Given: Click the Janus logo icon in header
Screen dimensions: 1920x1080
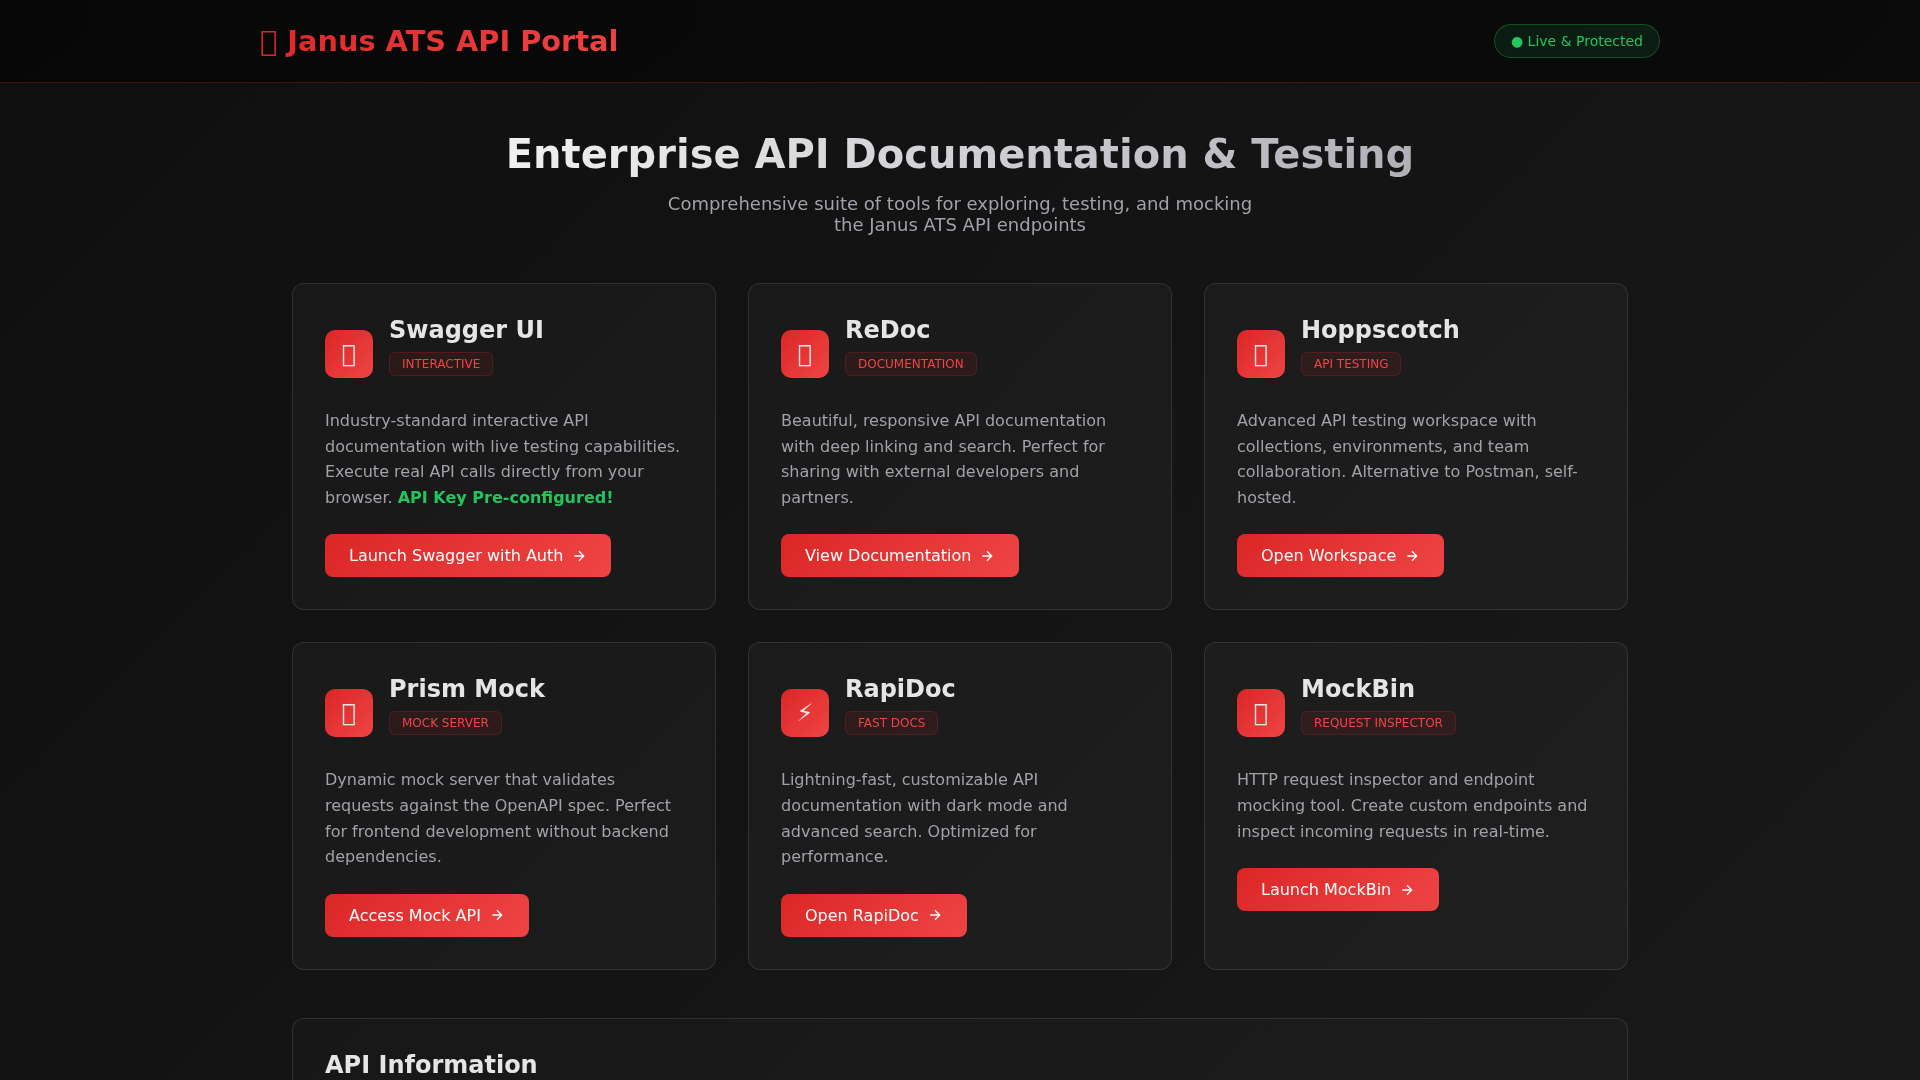Looking at the screenshot, I should [x=268, y=42].
